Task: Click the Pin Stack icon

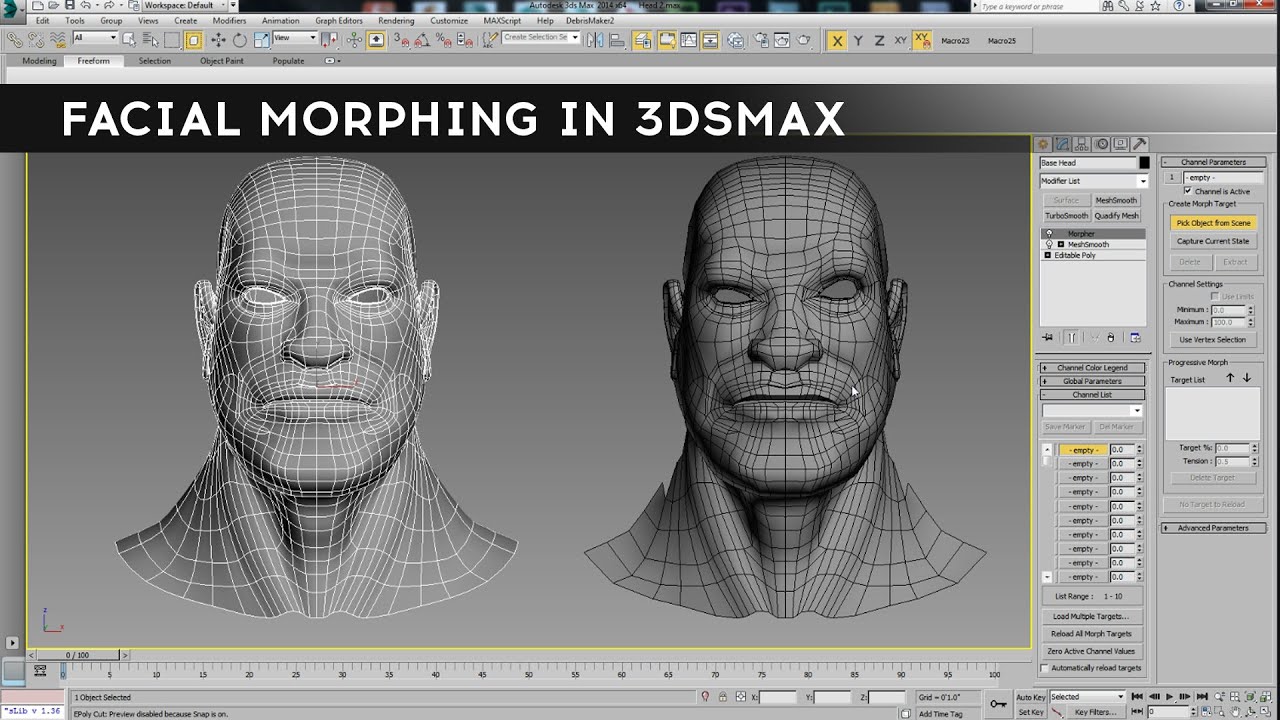Action: point(1047,338)
